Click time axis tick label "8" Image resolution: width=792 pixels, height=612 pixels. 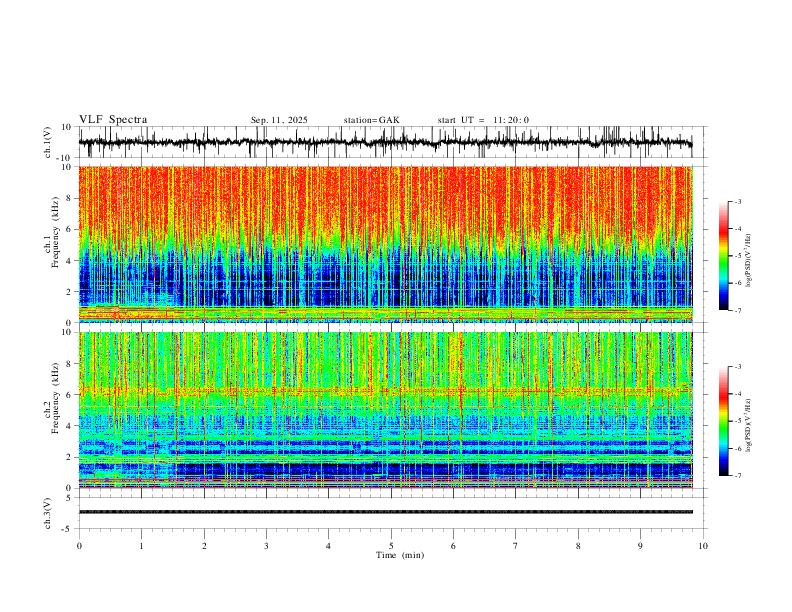[578, 546]
